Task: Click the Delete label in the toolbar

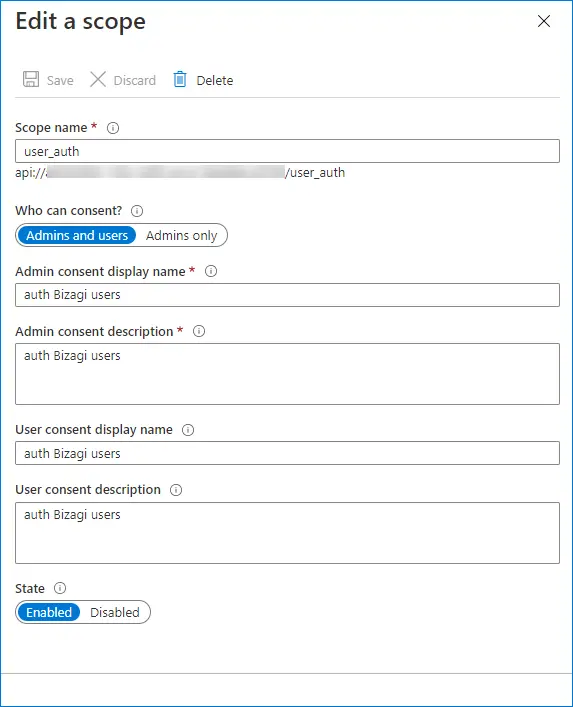Action: [x=215, y=81]
